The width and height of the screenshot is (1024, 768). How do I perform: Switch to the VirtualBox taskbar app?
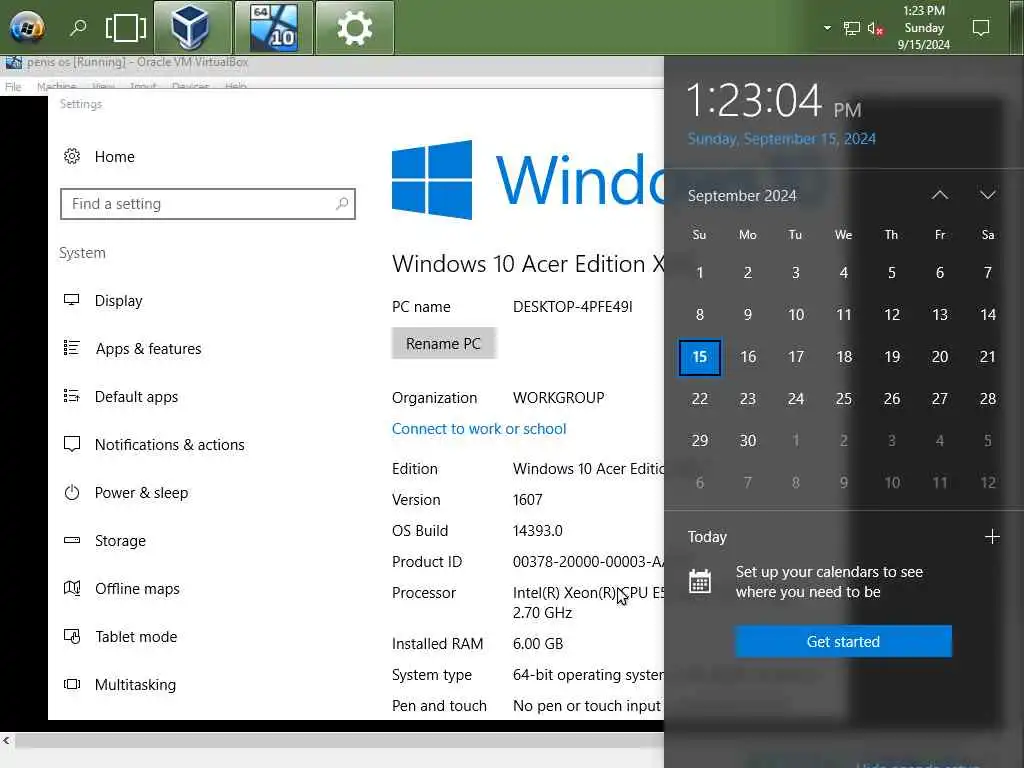(192, 27)
